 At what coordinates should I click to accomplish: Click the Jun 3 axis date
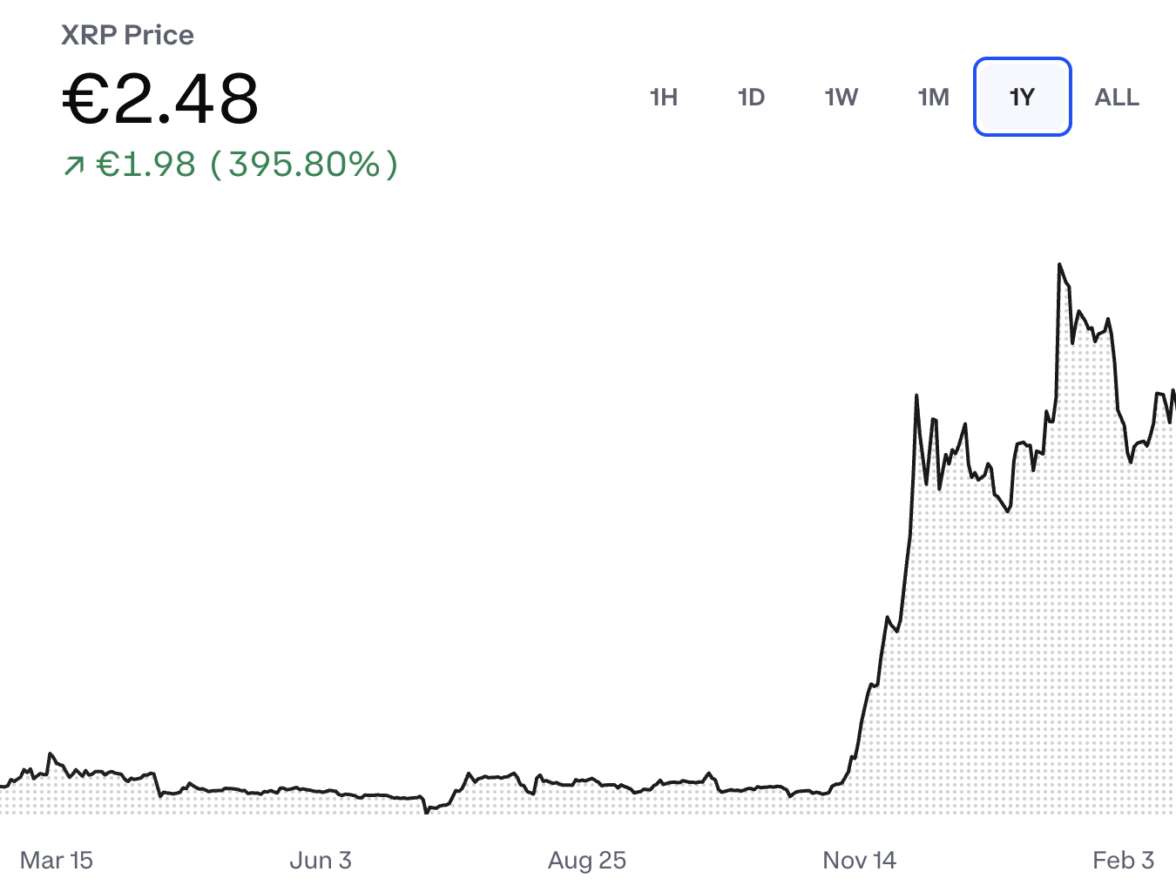pyautogui.click(x=320, y=860)
